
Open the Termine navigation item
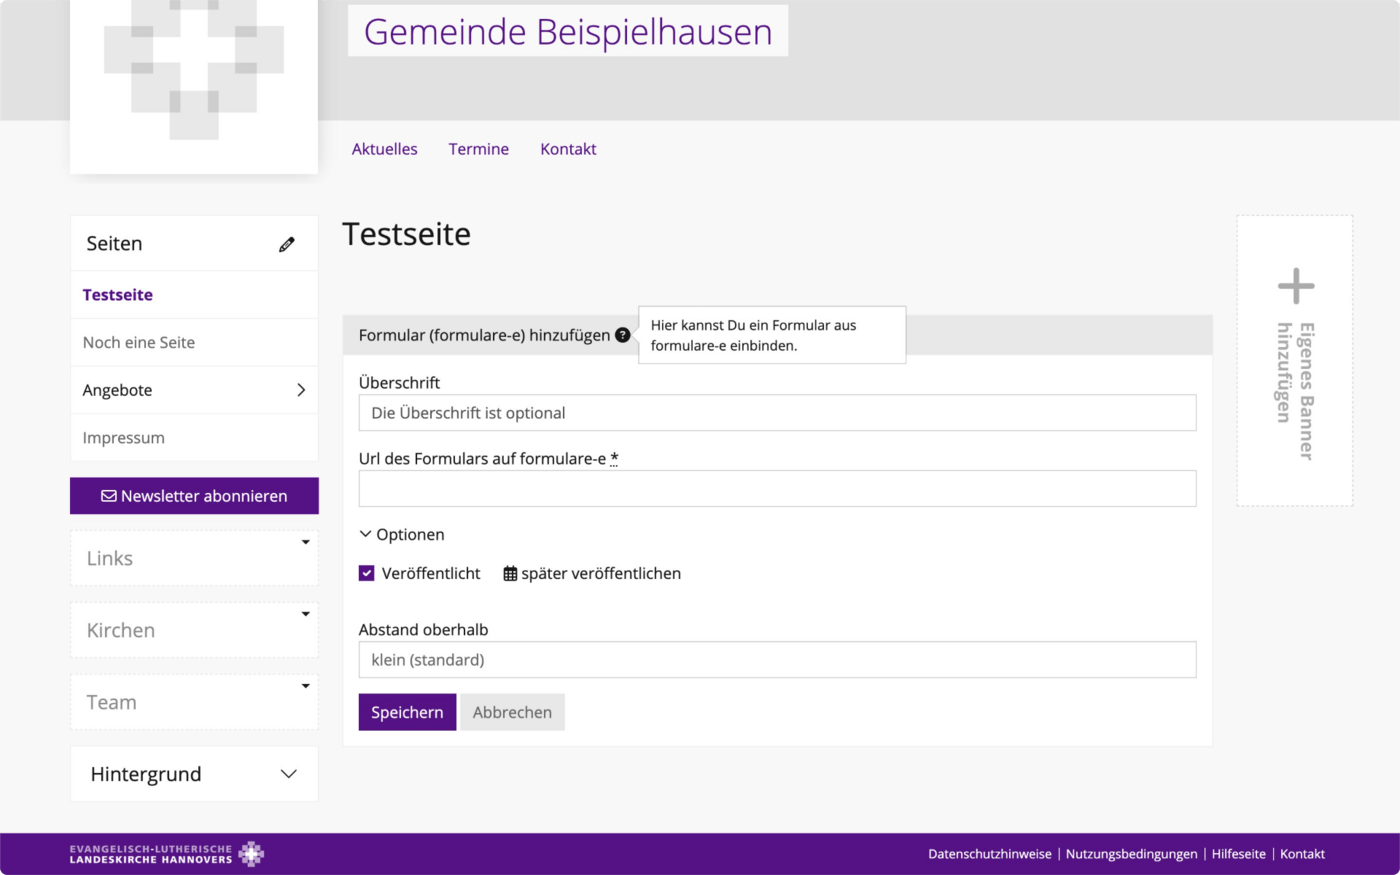(479, 149)
